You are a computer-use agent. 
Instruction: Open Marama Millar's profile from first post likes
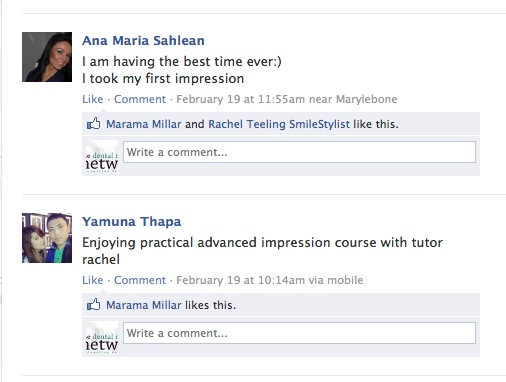click(x=144, y=124)
